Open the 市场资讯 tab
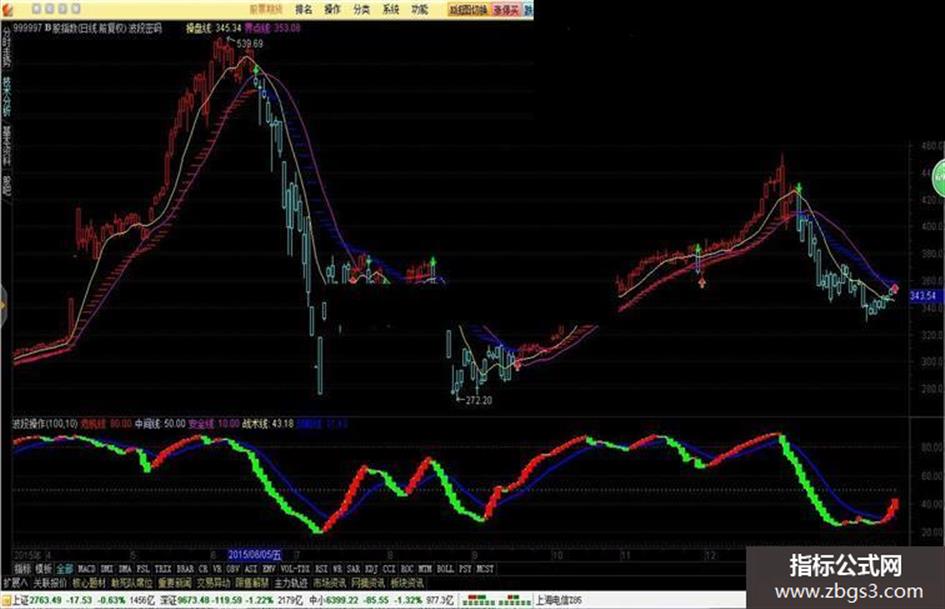 click(x=330, y=583)
